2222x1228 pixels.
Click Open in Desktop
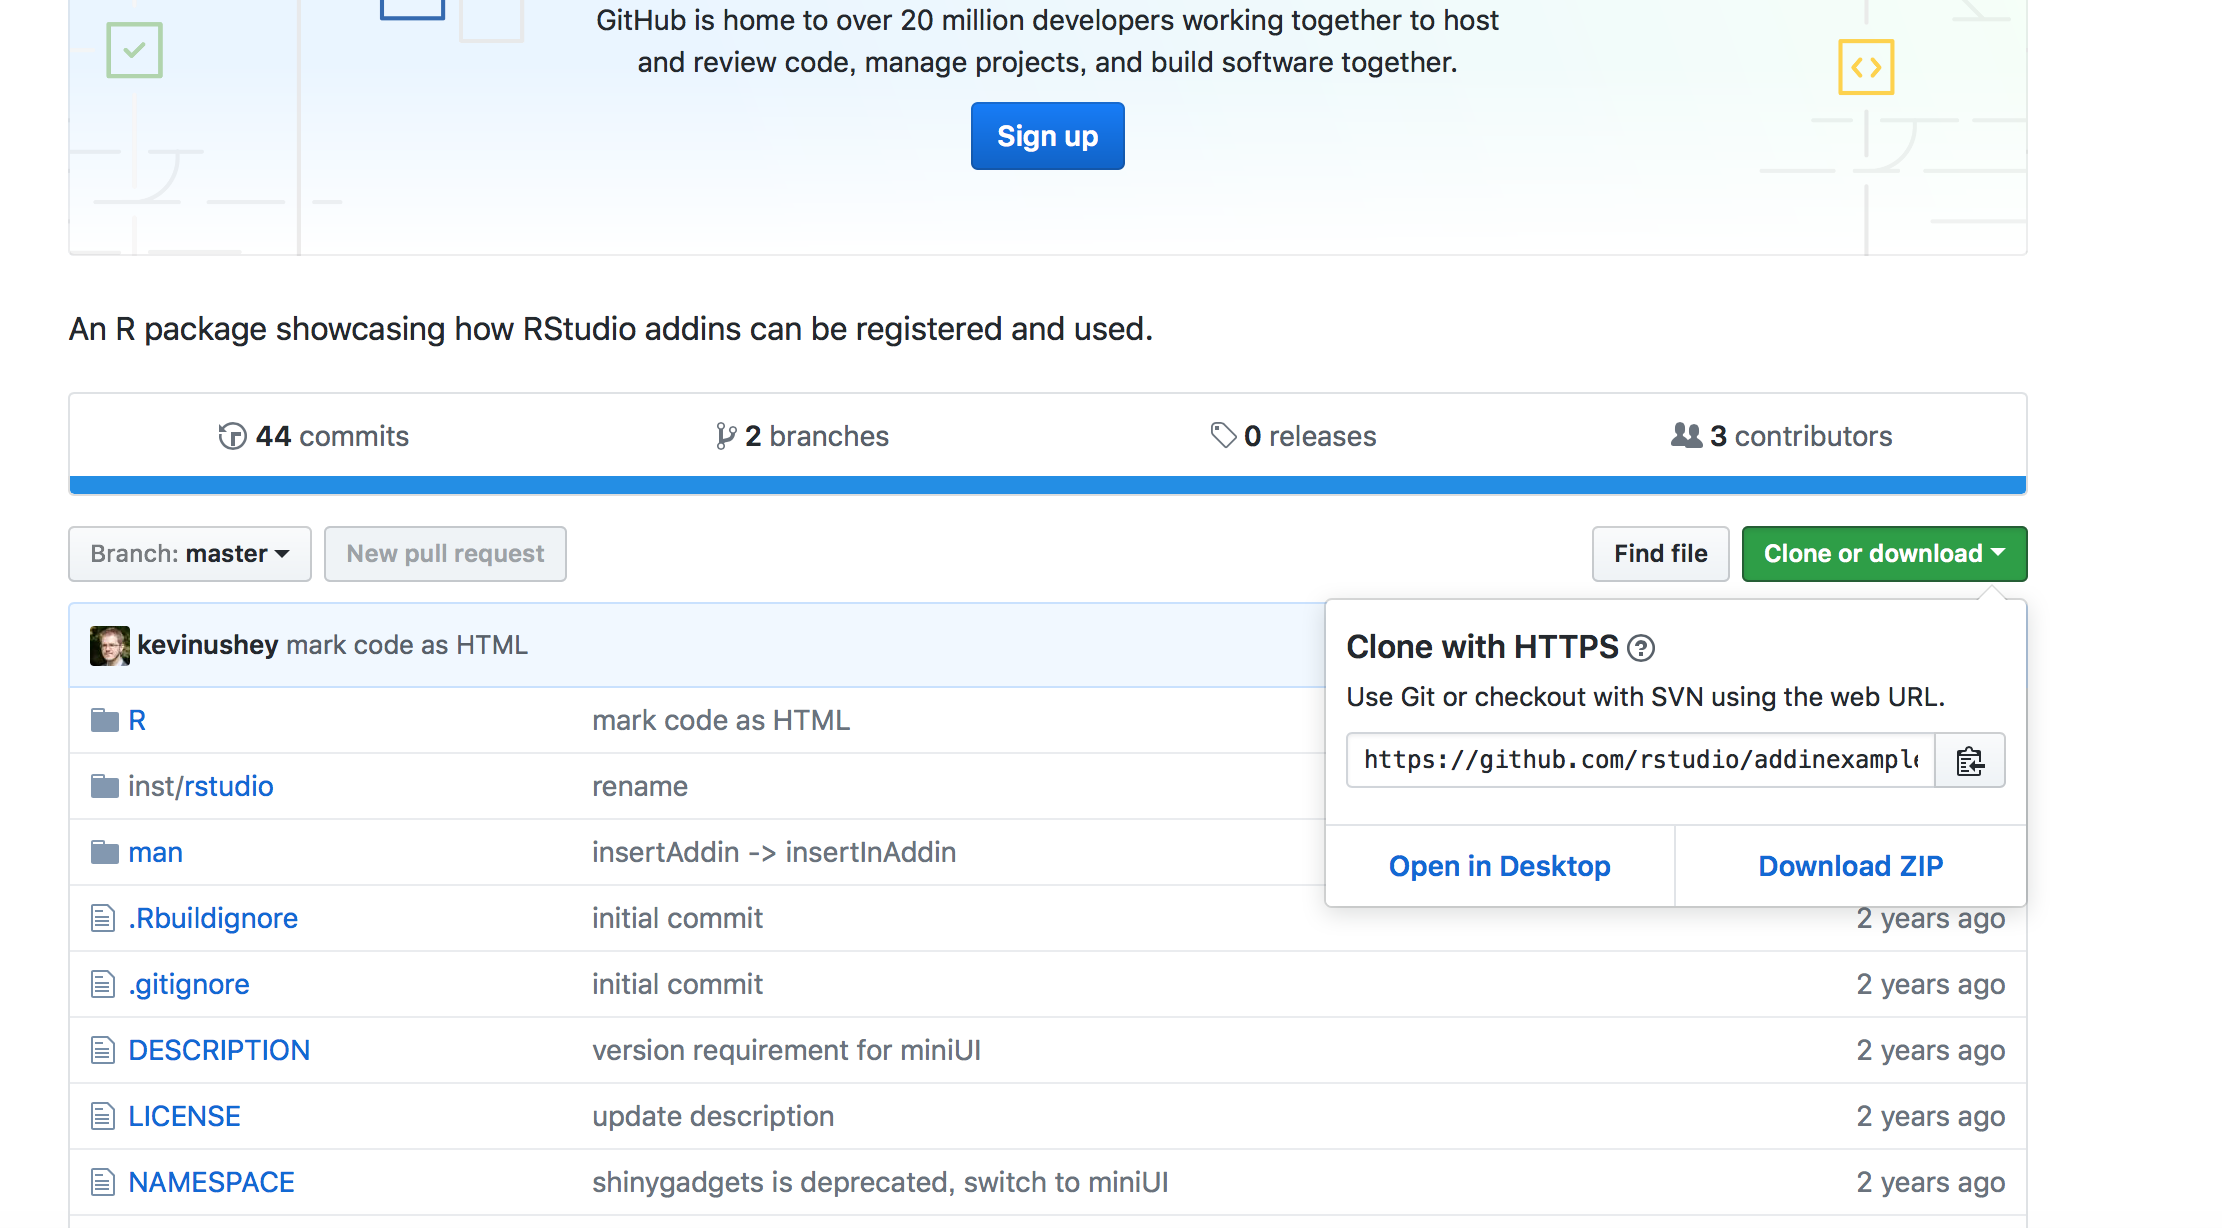(x=1499, y=866)
